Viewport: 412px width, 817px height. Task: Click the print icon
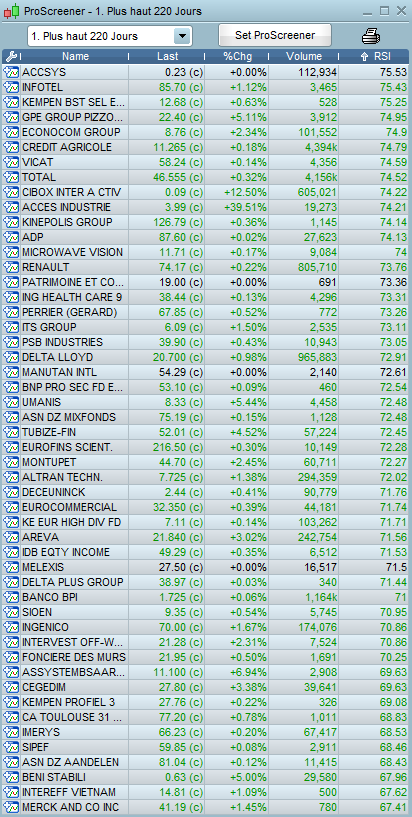(371, 36)
